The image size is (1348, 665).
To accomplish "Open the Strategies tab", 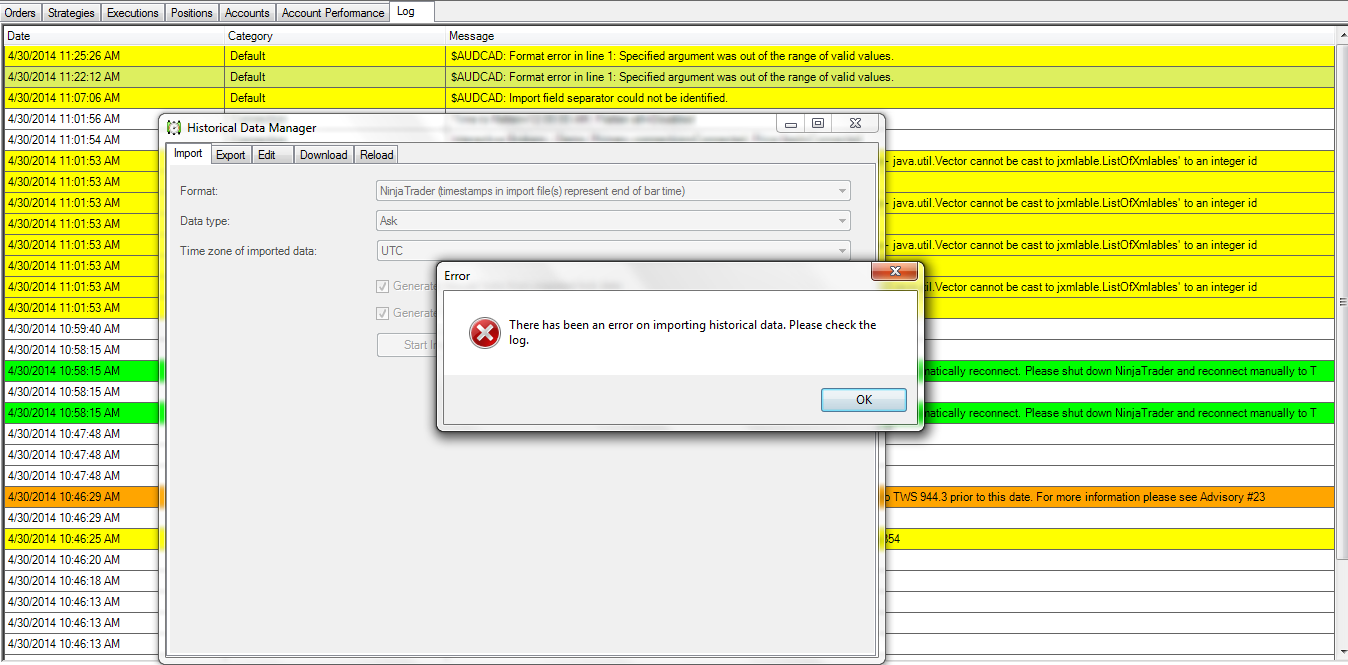I will [72, 13].
